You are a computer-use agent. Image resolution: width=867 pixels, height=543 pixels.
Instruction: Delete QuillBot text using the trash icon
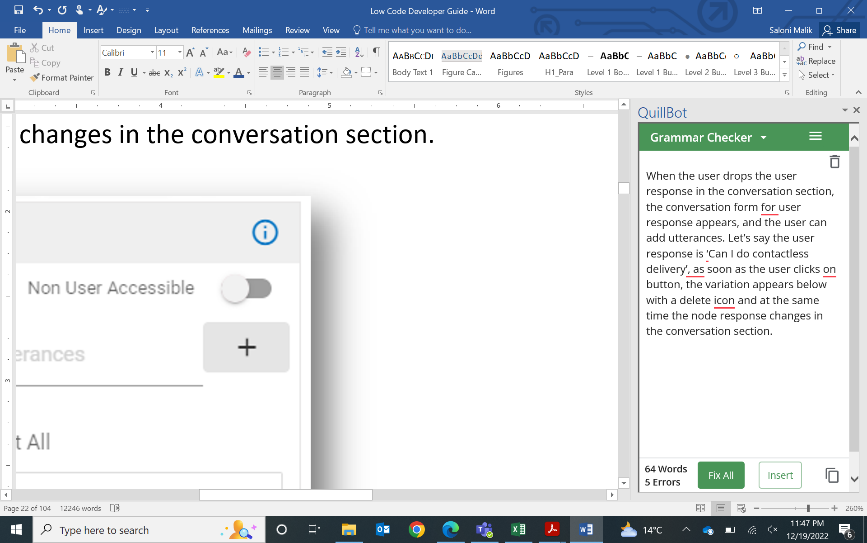[x=834, y=161]
